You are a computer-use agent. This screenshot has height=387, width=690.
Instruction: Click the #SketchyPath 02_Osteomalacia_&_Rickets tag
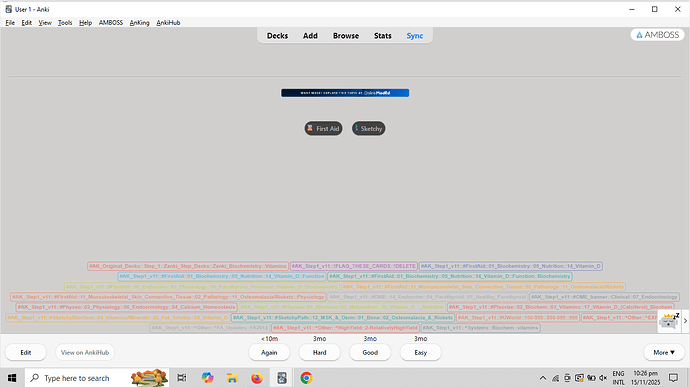pyautogui.click(x=343, y=317)
